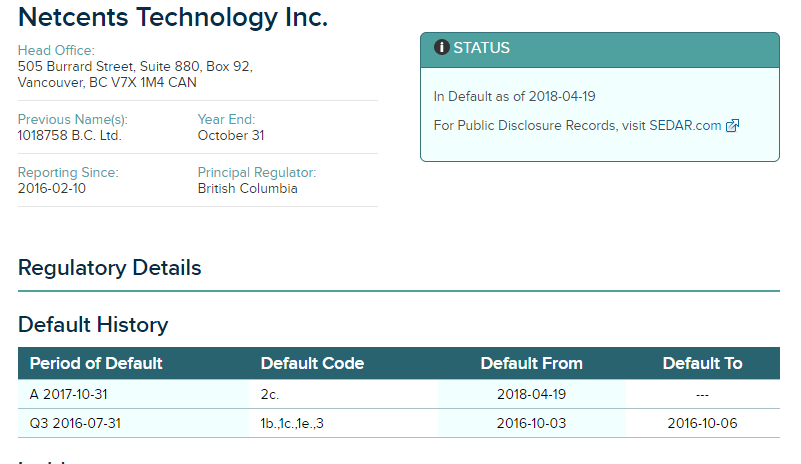Select the Default From column header
Image resolution: width=801 pixels, height=464 pixels.
click(x=531, y=363)
